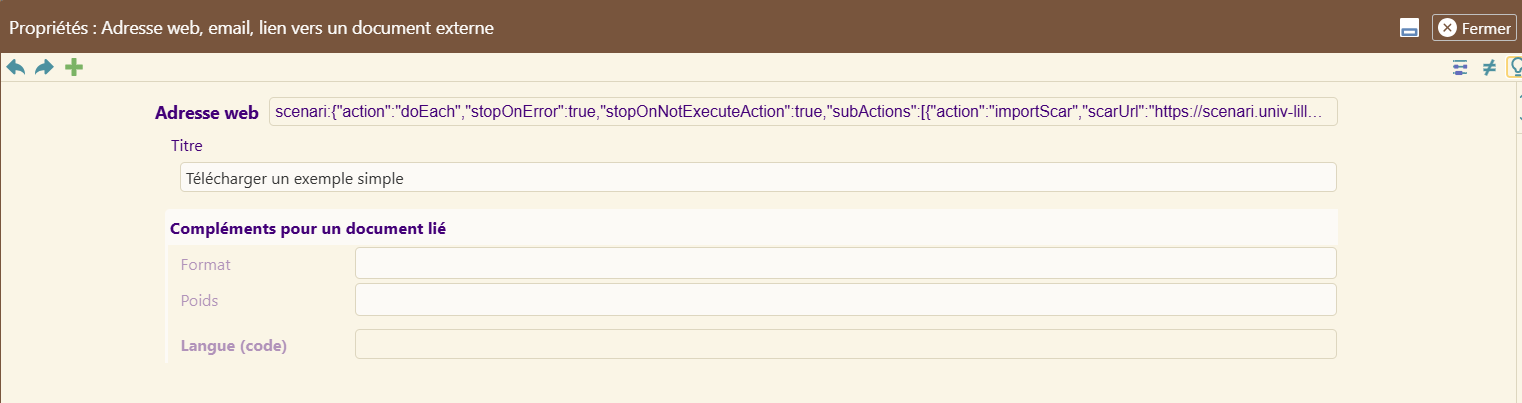Click the Compléments pour un document lié header

308,228
